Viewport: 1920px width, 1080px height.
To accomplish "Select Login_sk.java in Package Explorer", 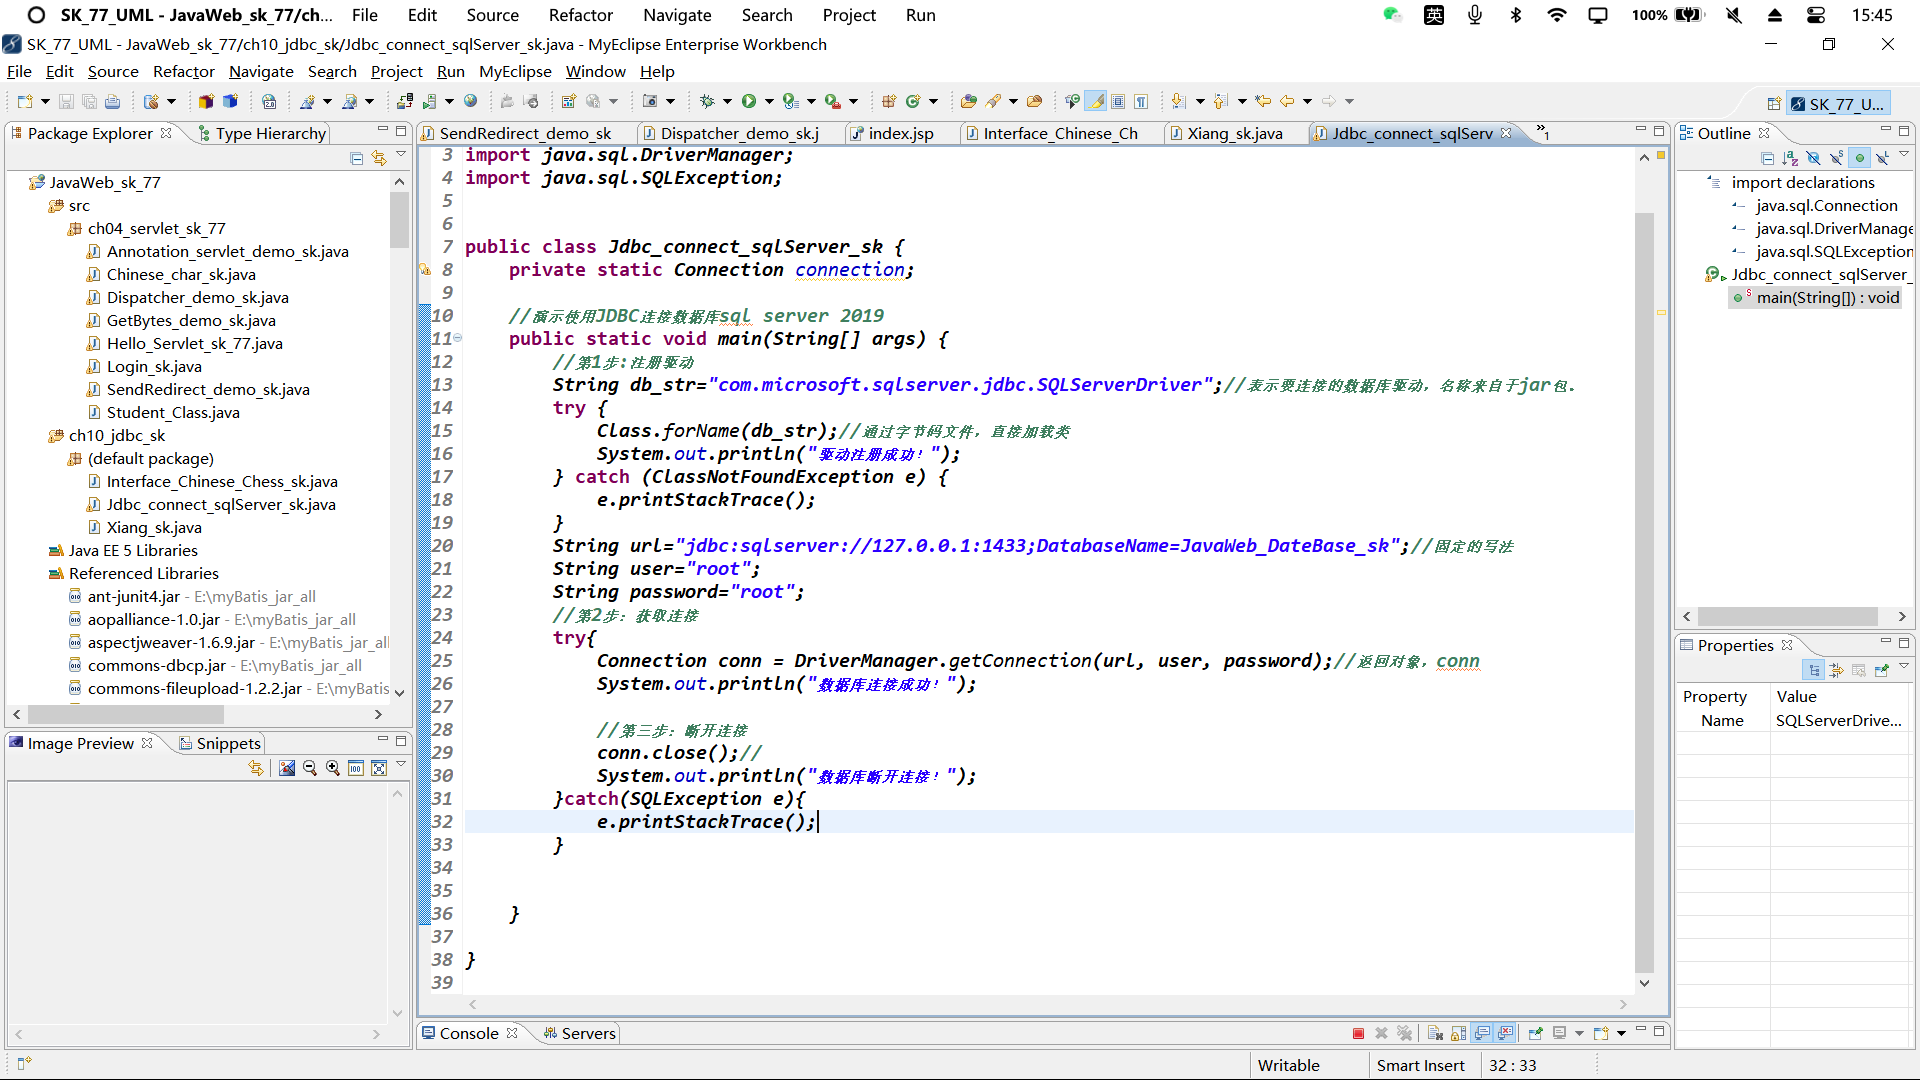I will (x=154, y=366).
